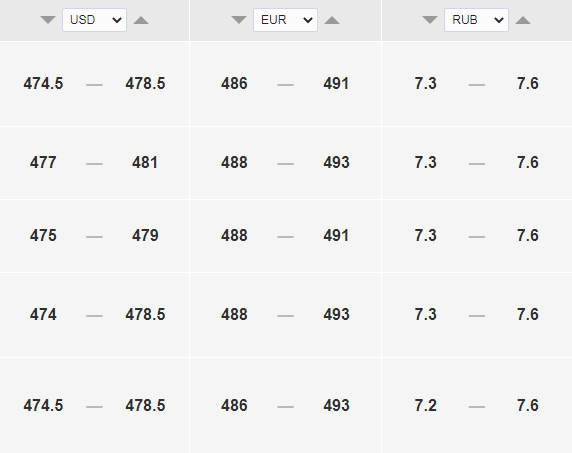Open the USD currency dropdown
This screenshot has width=572, height=453.
(x=94, y=20)
